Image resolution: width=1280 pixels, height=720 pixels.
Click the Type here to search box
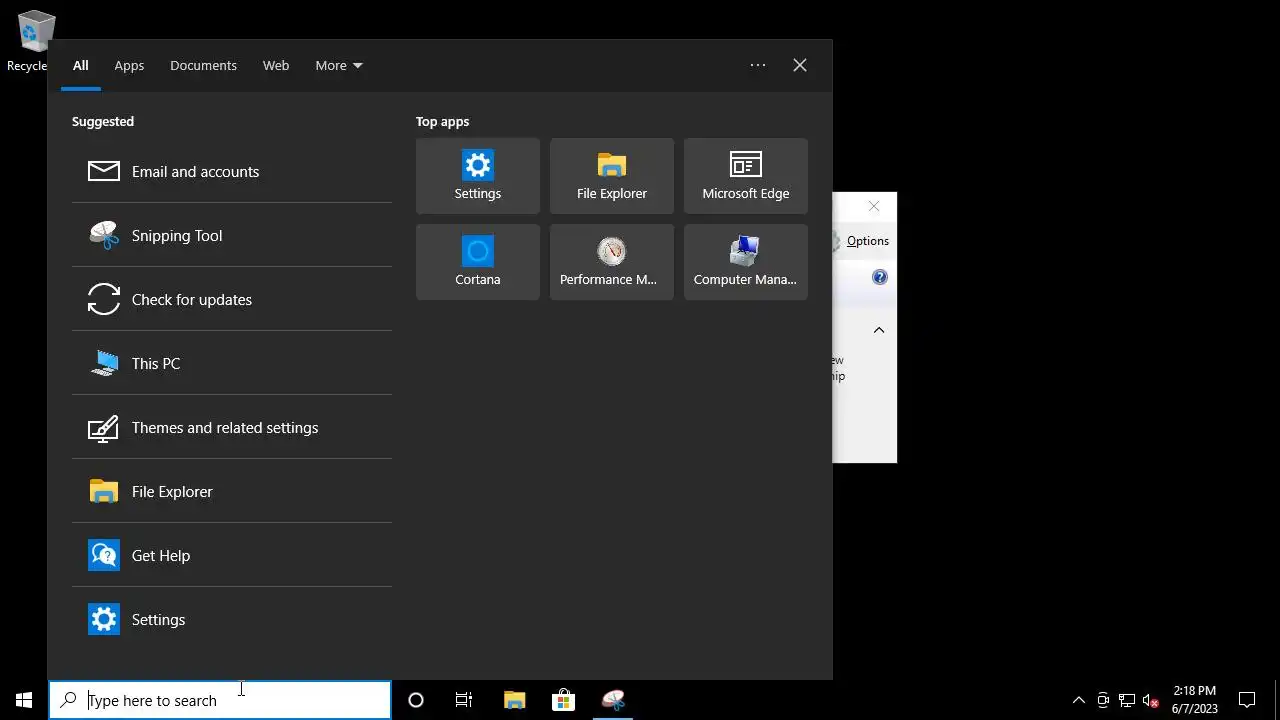click(220, 700)
